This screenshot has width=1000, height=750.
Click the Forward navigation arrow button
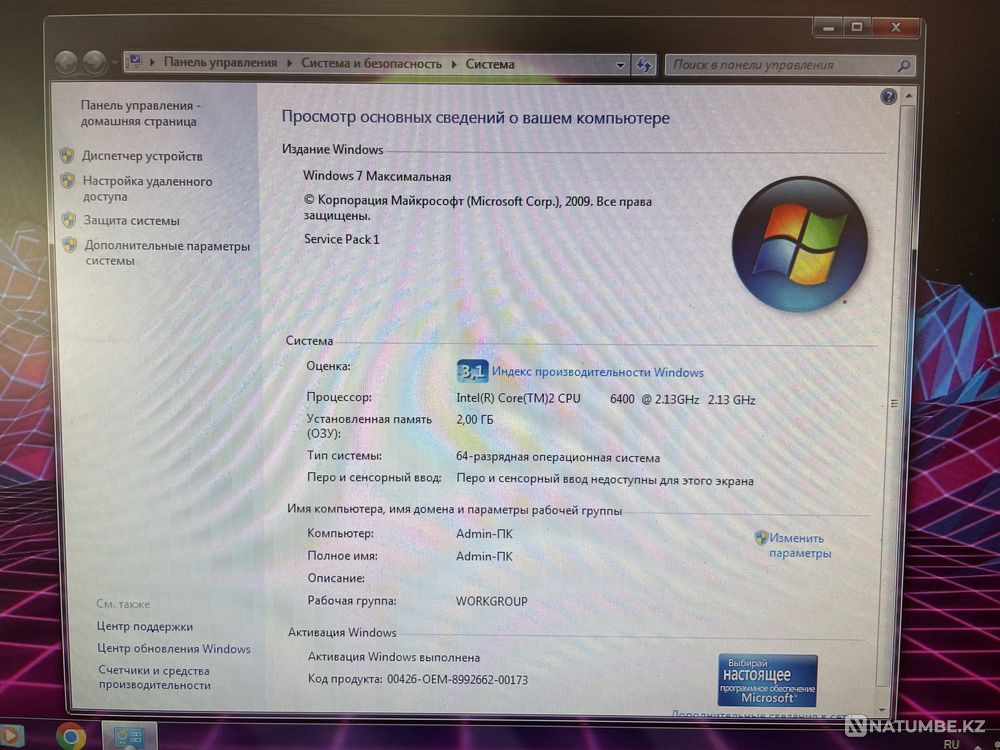tap(95, 62)
